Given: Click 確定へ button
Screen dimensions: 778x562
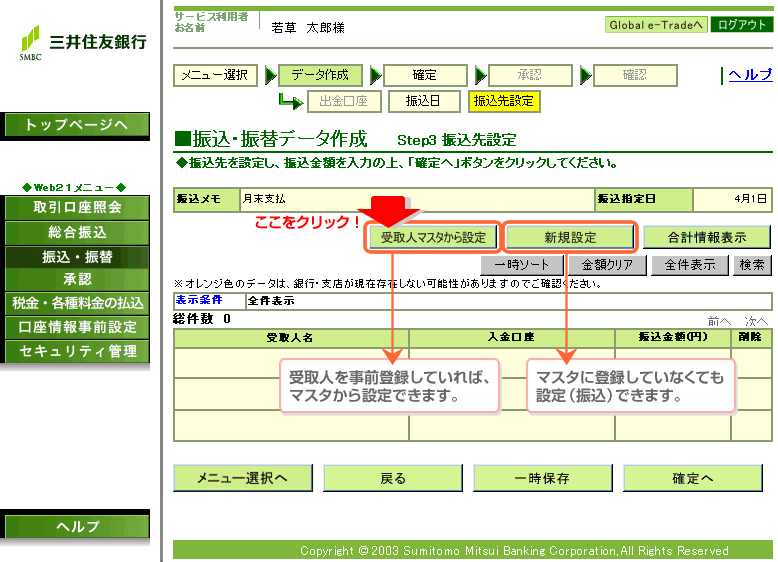Looking at the screenshot, I should point(693,478).
